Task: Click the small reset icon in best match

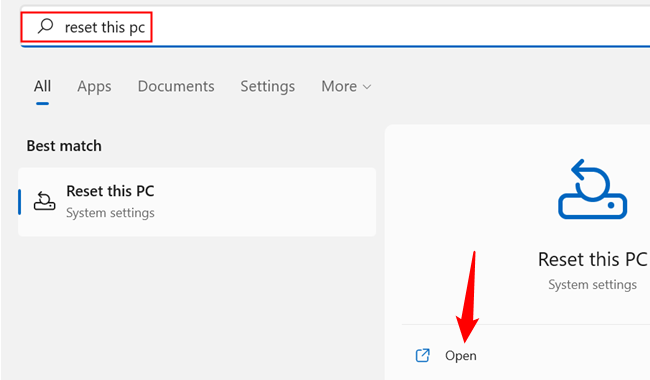Action: click(44, 201)
